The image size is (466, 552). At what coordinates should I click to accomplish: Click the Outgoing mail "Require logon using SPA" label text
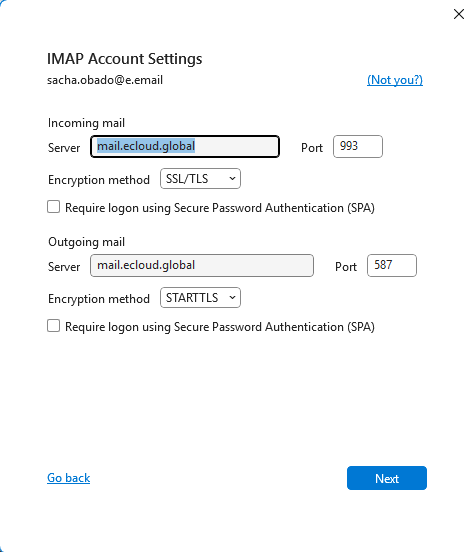[220, 327]
